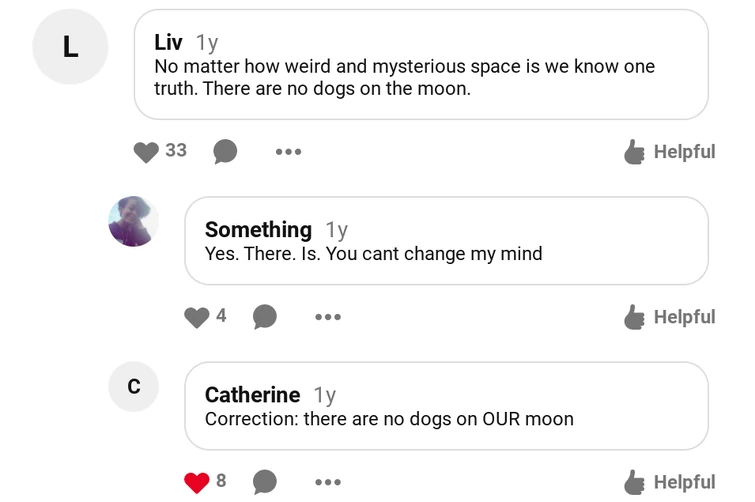
Task: Reply to Liv's comment using bubble icon
Action: (x=225, y=152)
